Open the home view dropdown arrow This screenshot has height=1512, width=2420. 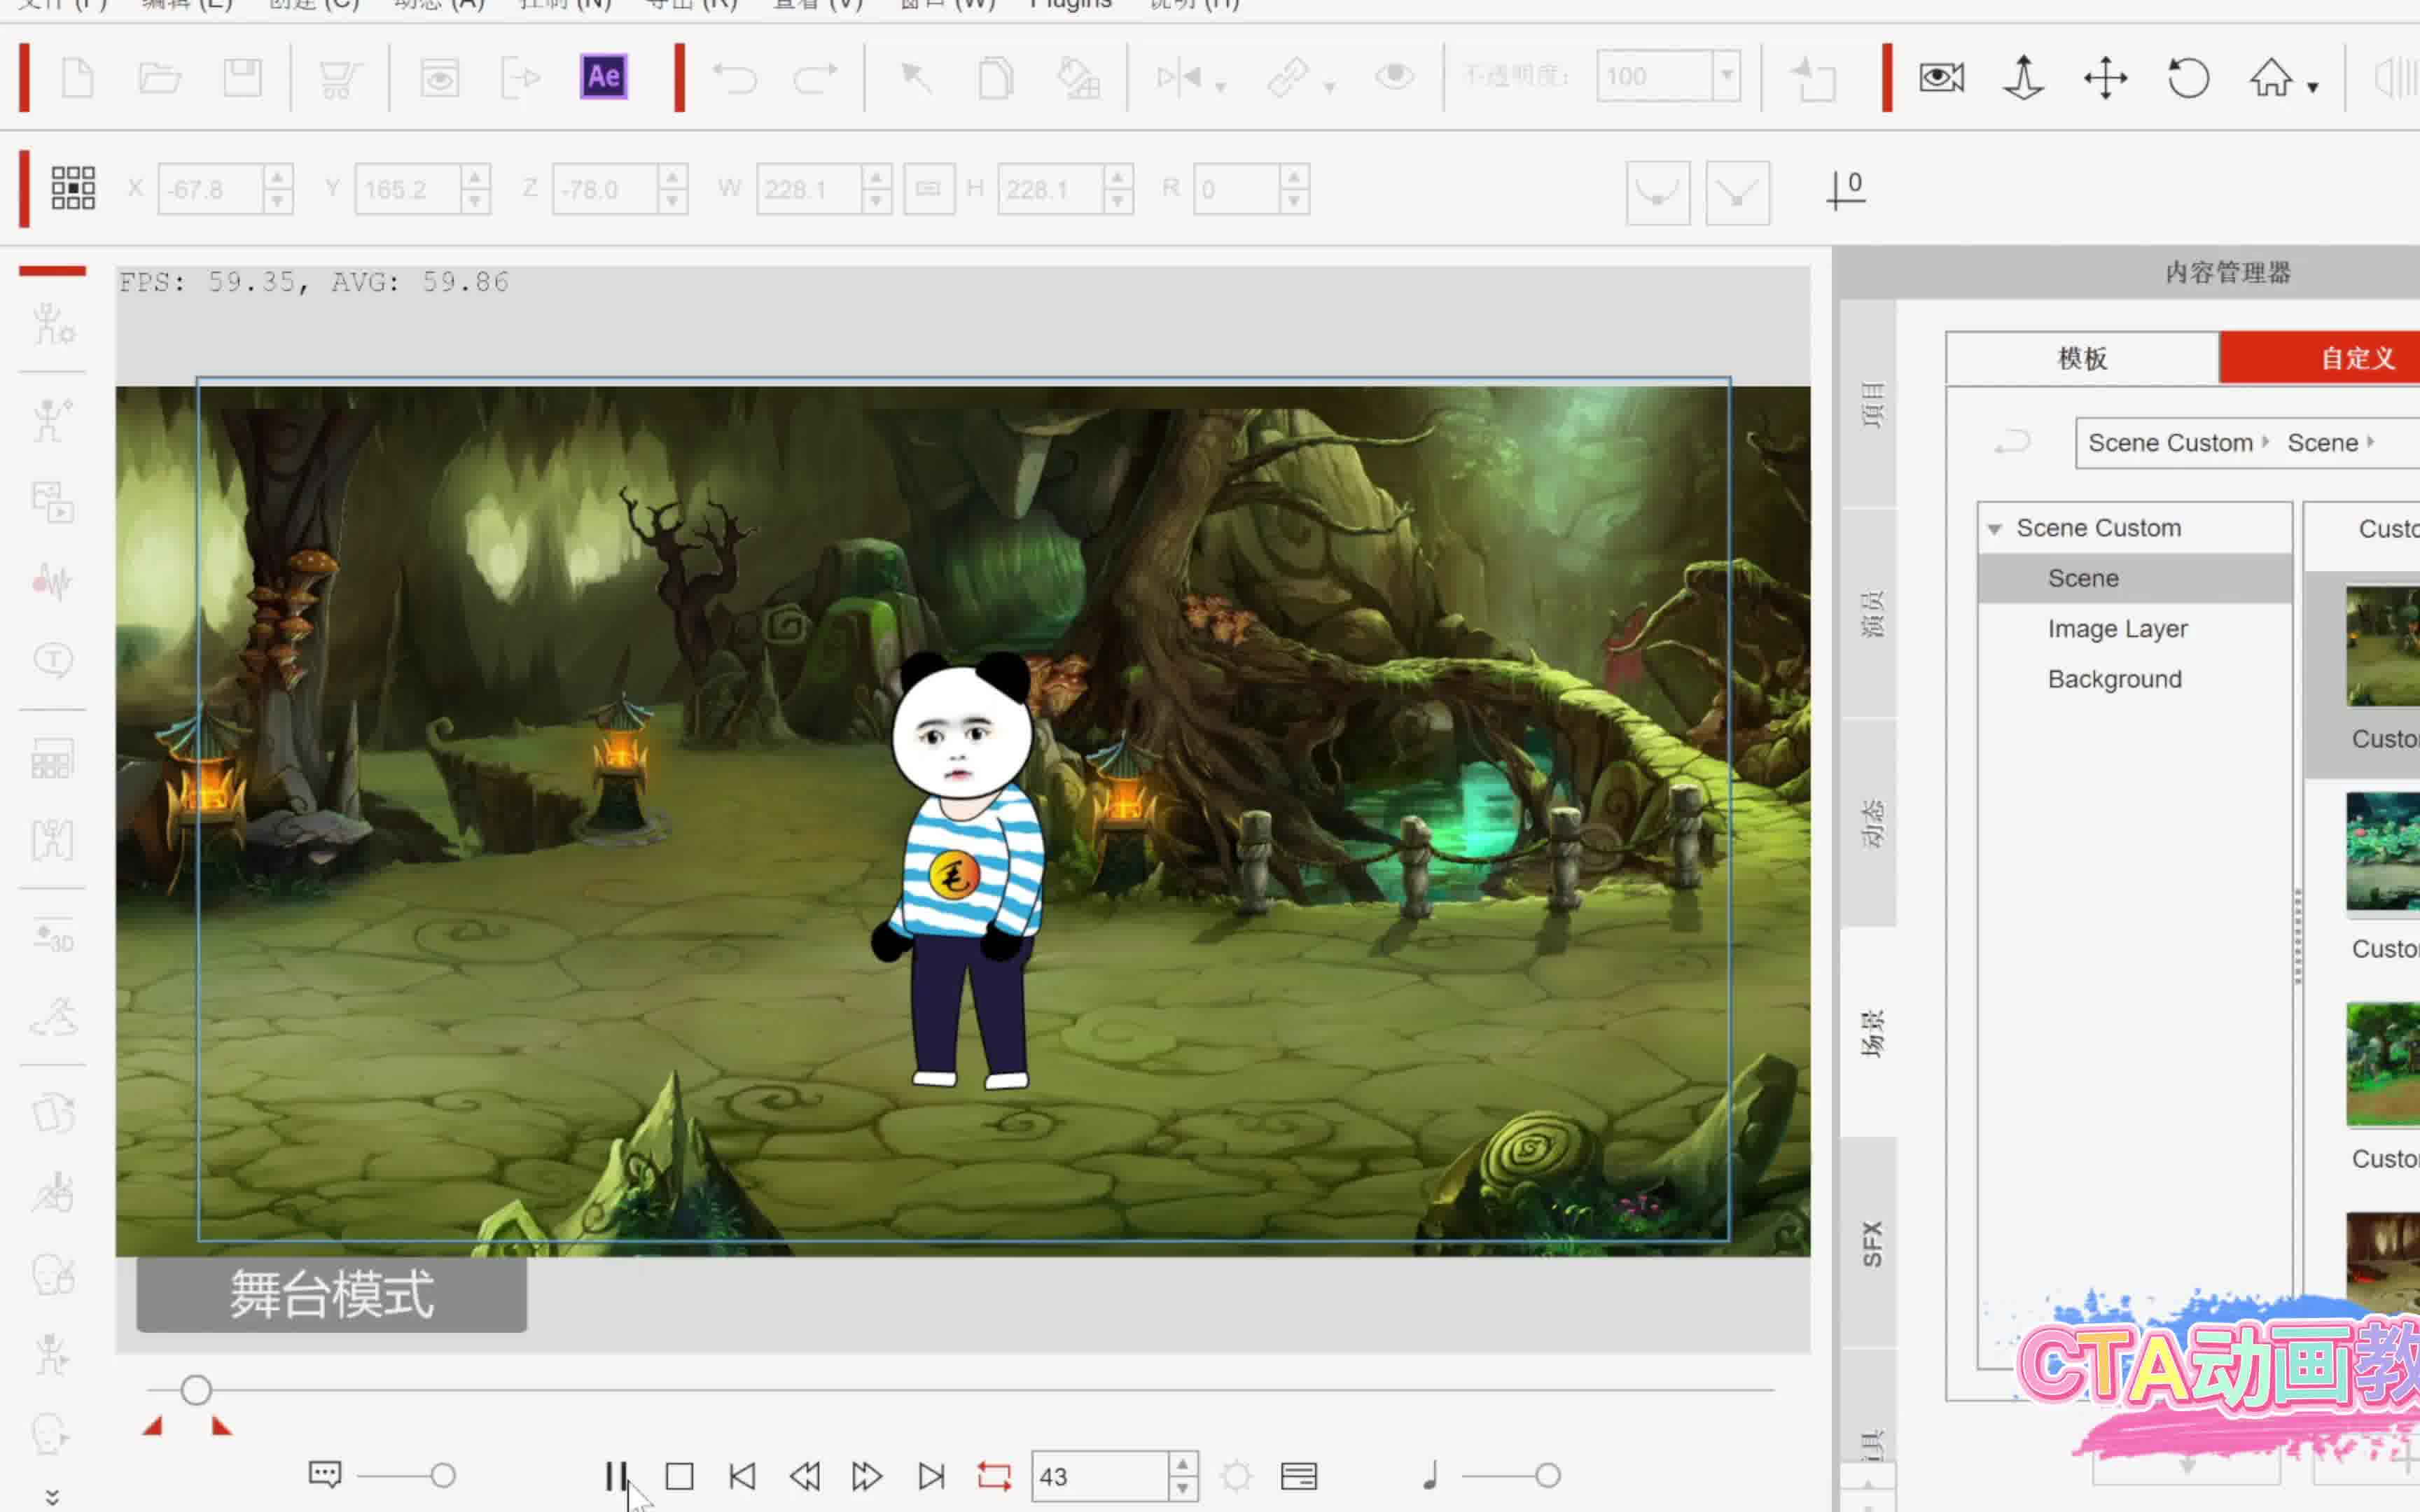tap(2313, 88)
